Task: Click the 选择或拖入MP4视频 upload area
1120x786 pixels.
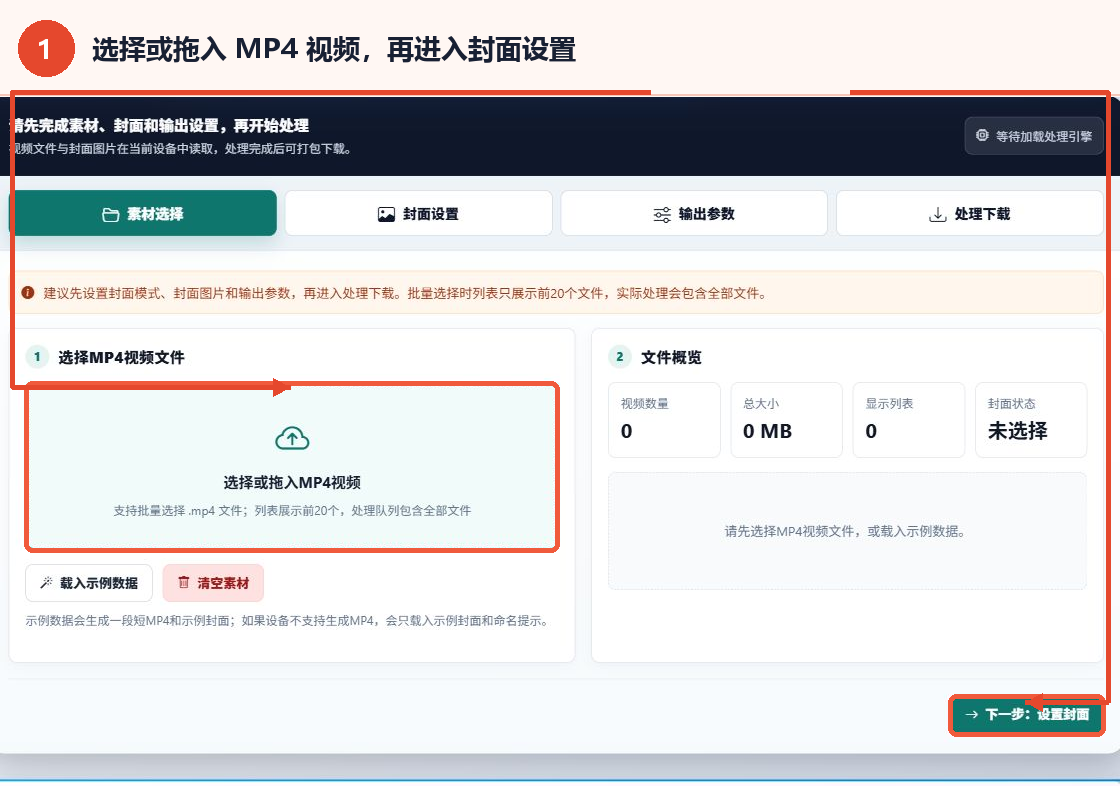Action: tap(291, 467)
